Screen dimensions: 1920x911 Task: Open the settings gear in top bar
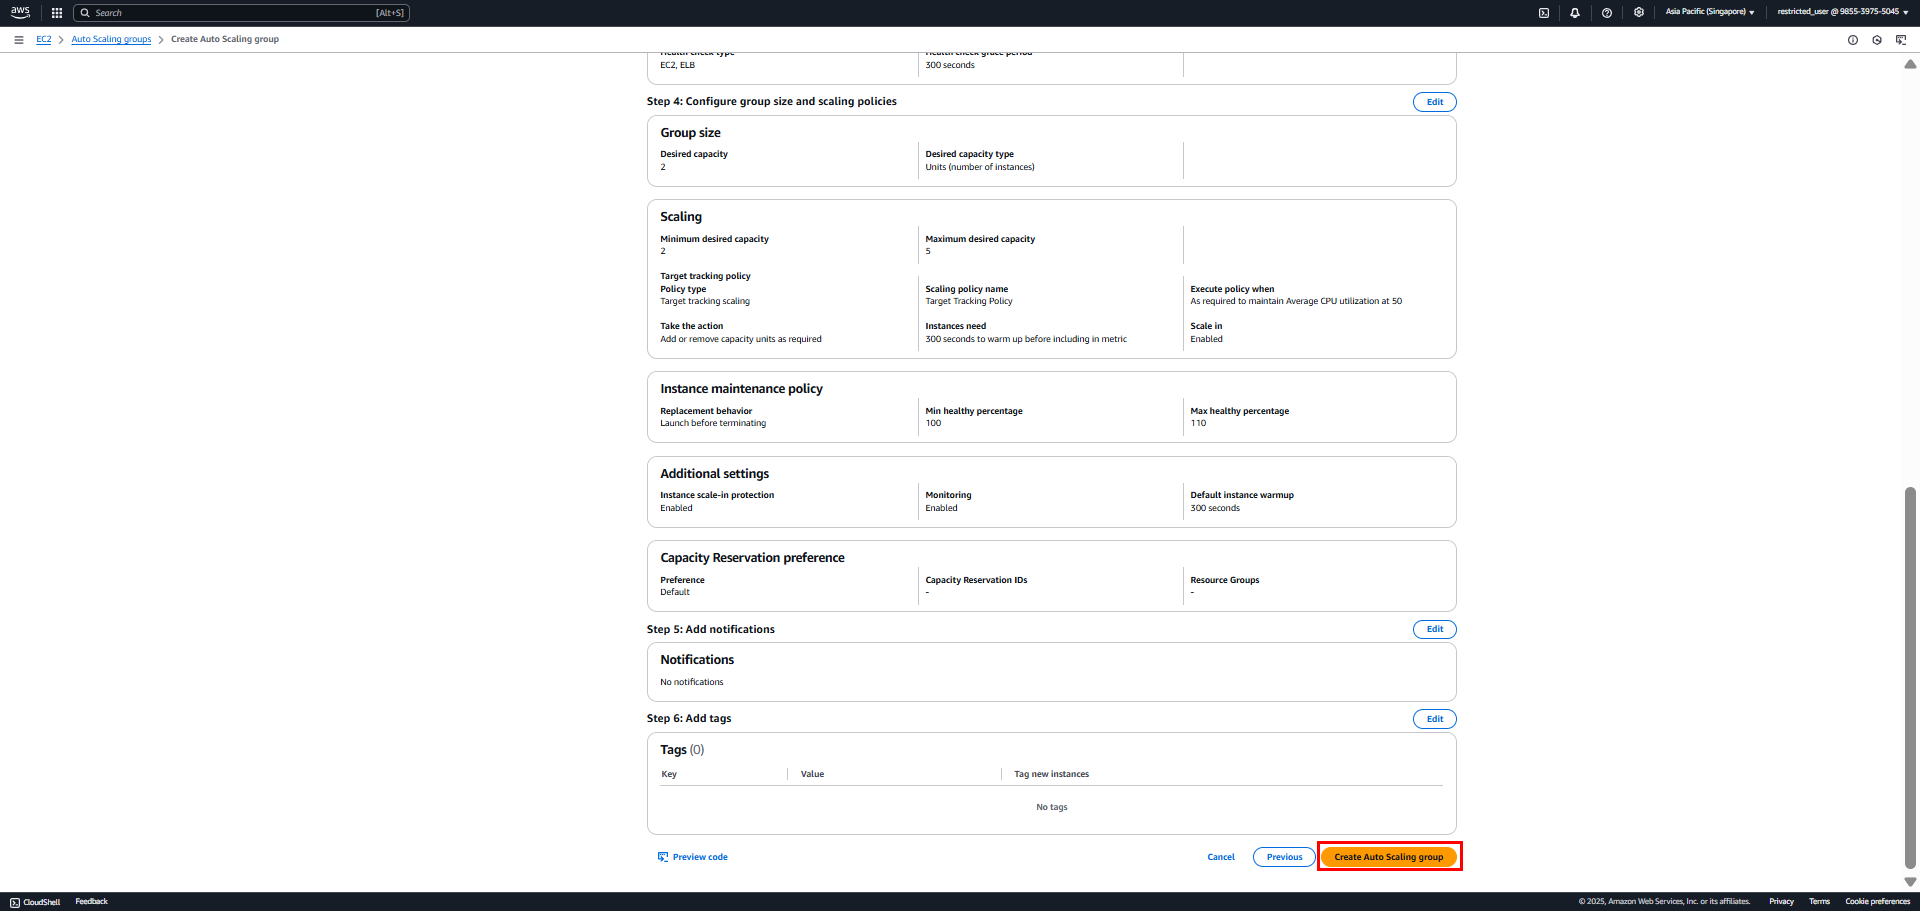(x=1639, y=13)
